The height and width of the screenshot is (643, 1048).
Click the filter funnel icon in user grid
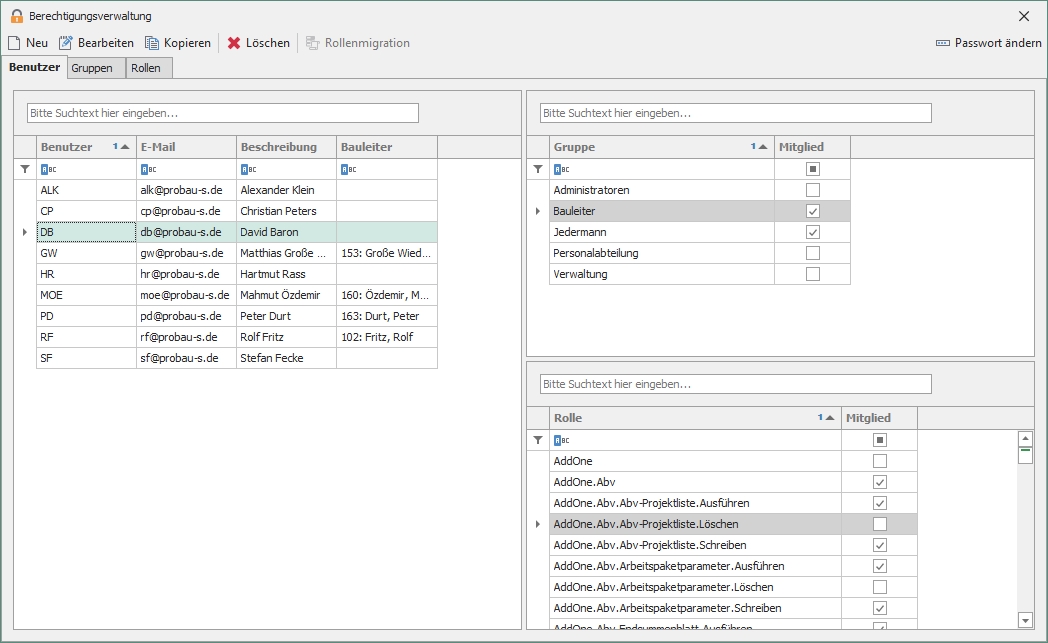tap(25, 170)
